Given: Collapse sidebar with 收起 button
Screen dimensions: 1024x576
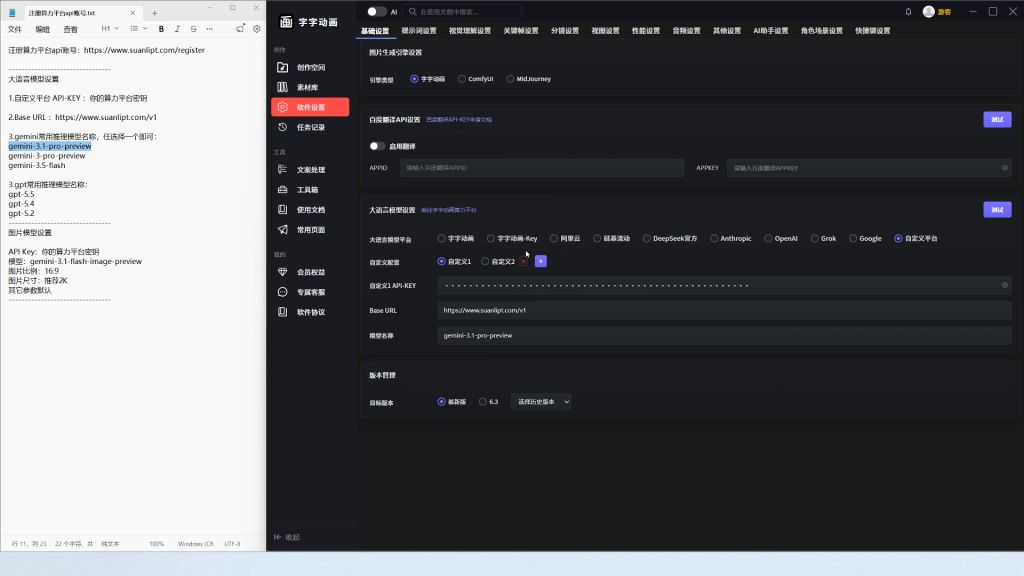Looking at the screenshot, I should click(287, 537).
